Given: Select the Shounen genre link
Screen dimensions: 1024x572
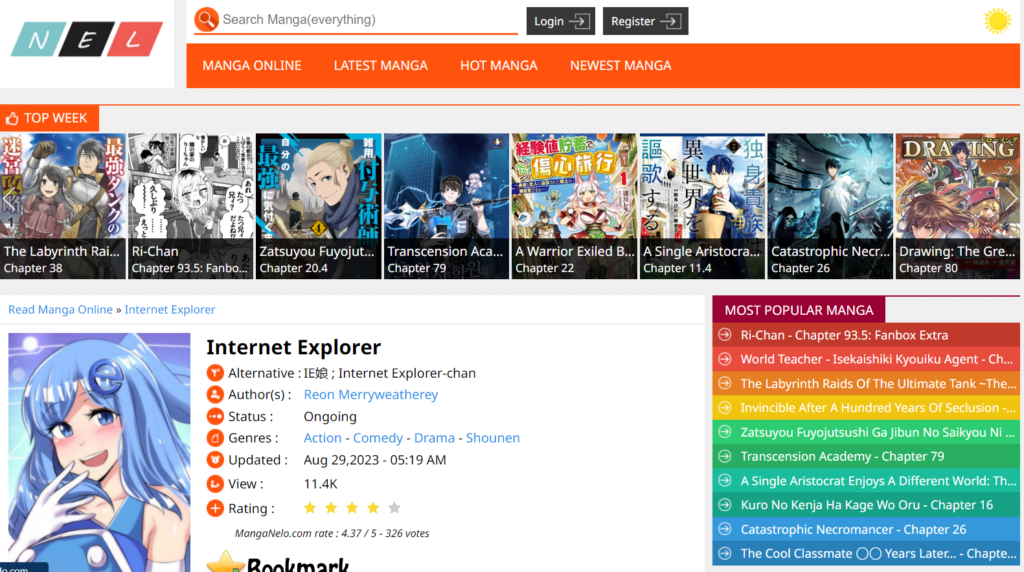Looking at the screenshot, I should (492, 438).
